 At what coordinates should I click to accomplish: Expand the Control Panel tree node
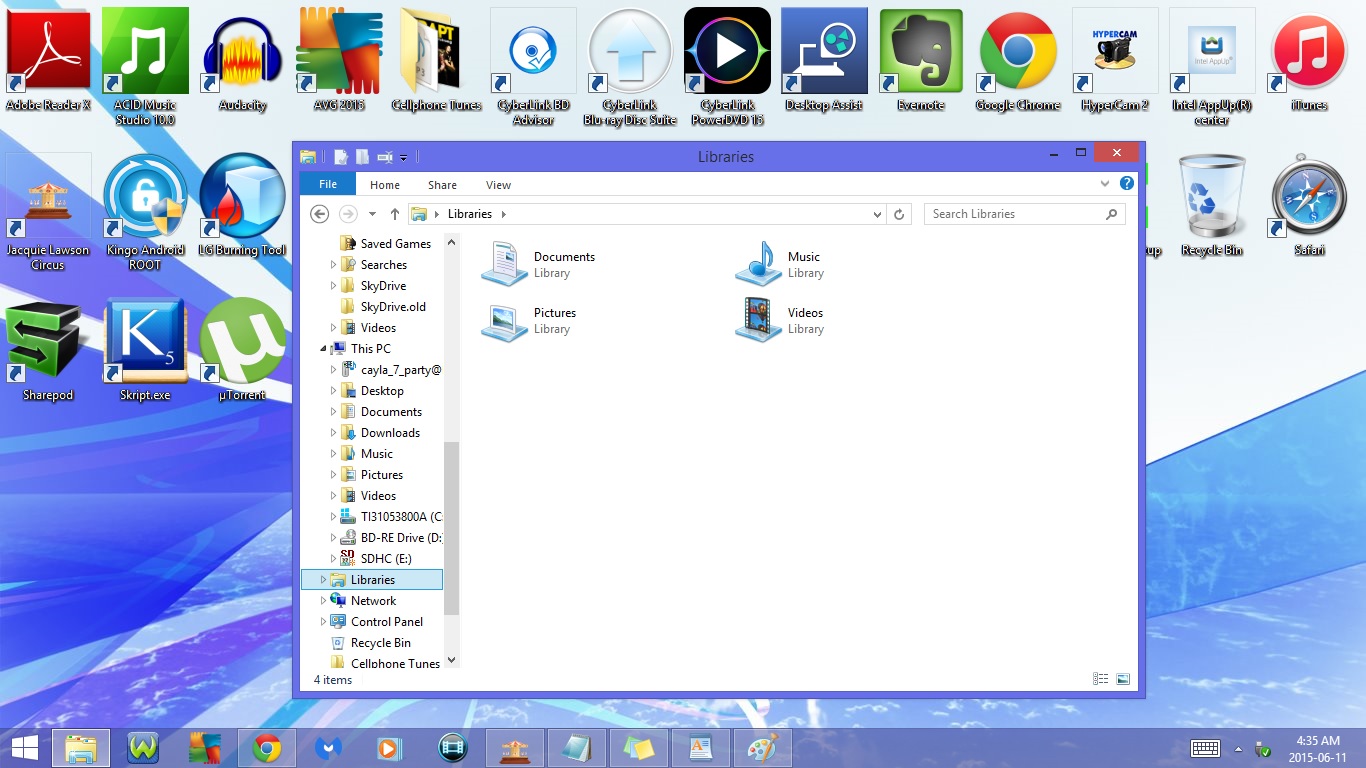point(324,622)
